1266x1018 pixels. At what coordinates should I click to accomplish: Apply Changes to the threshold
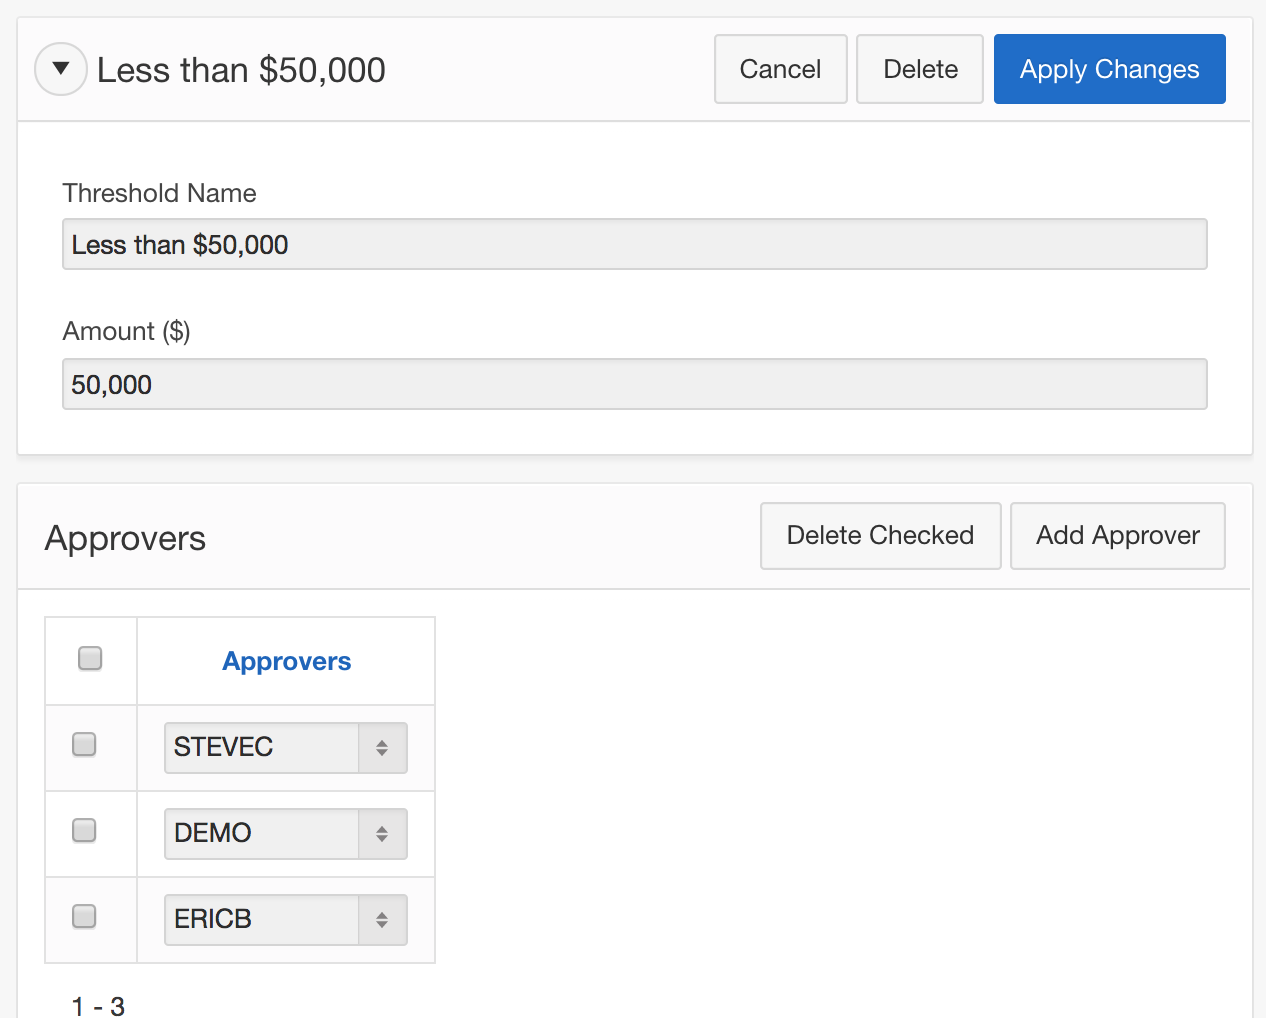click(x=1109, y=69)
